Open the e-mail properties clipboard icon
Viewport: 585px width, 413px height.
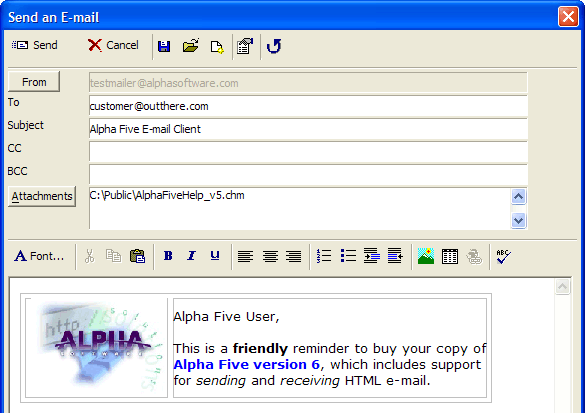coord(245,46)
